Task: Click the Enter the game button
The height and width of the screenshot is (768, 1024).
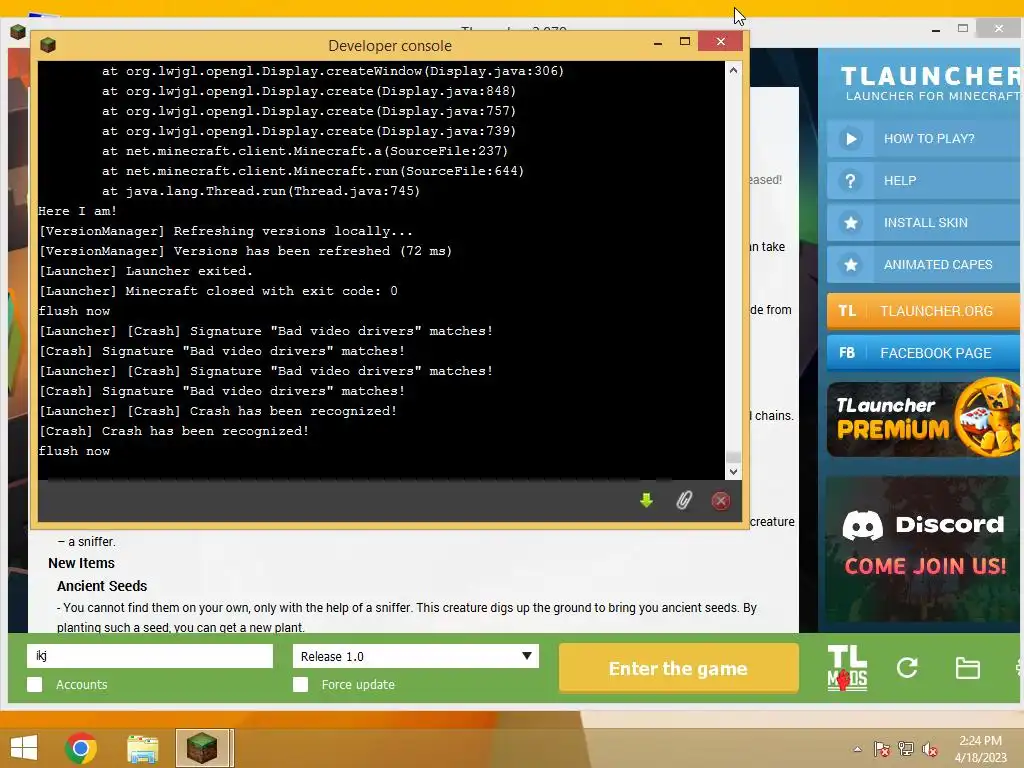Action: pyautogui.click(x=679, y=668)
